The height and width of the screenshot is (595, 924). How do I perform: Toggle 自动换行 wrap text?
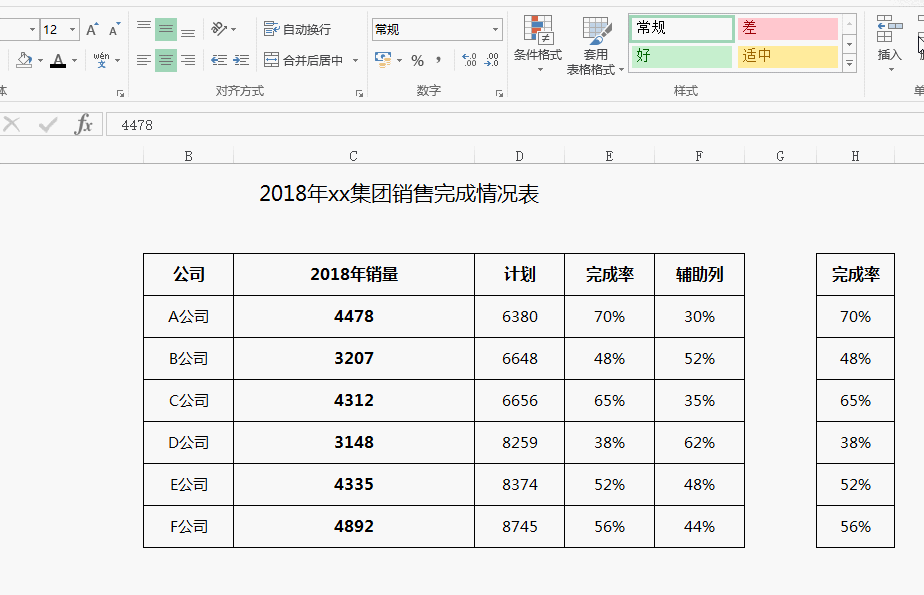point(297,29)
